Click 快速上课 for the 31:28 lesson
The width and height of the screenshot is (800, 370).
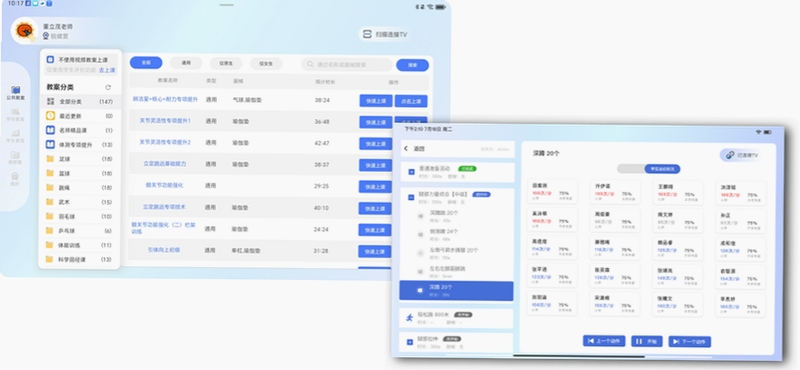[374, 252]
